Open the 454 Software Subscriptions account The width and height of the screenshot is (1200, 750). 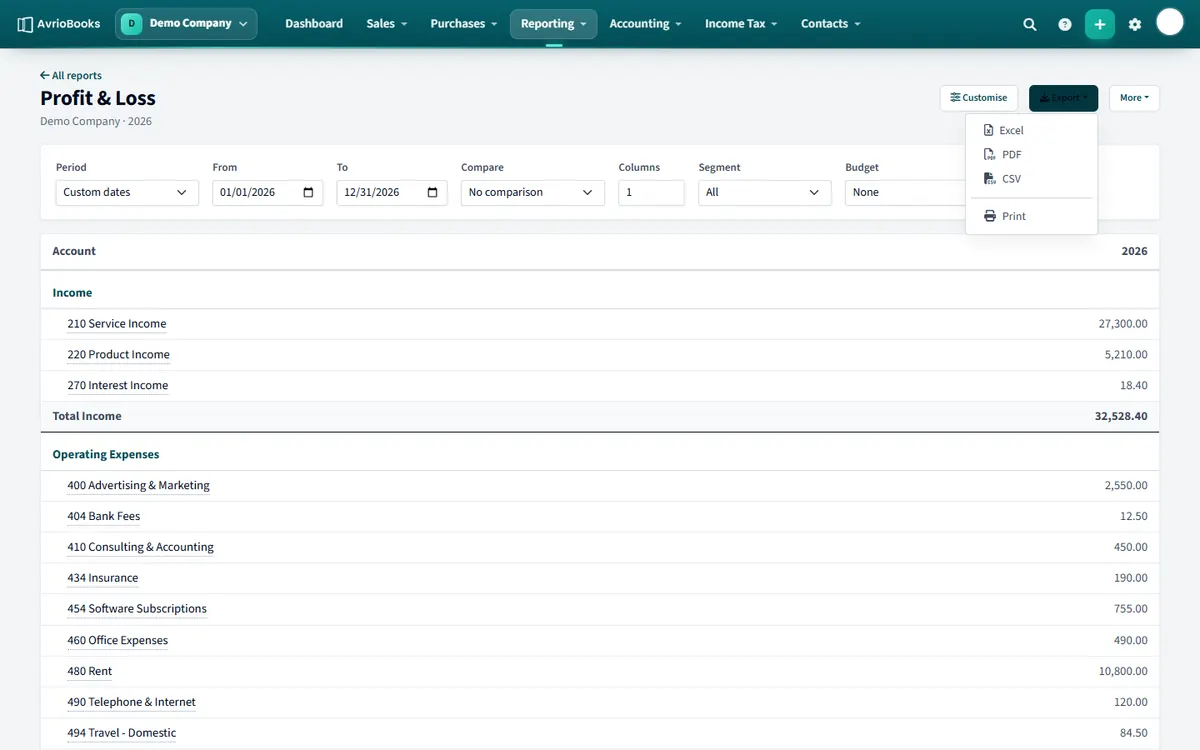[137, 609]
